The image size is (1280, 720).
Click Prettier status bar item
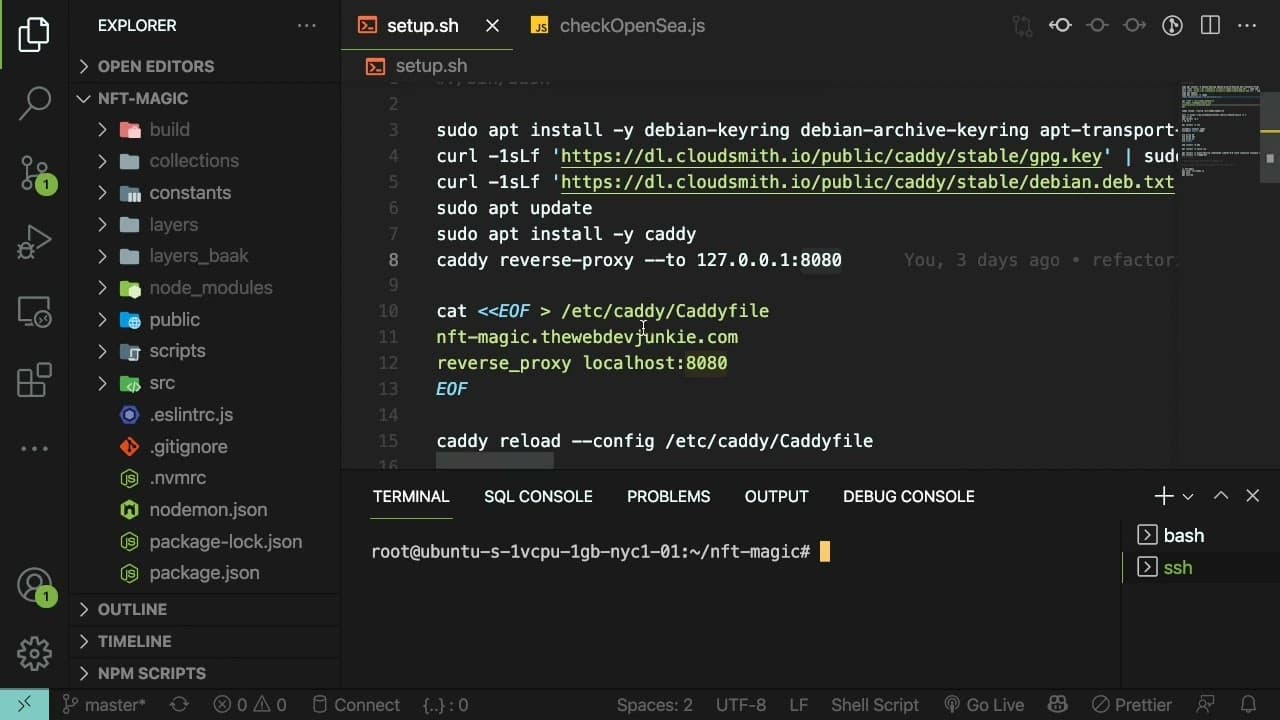(x=1131, y=705)
